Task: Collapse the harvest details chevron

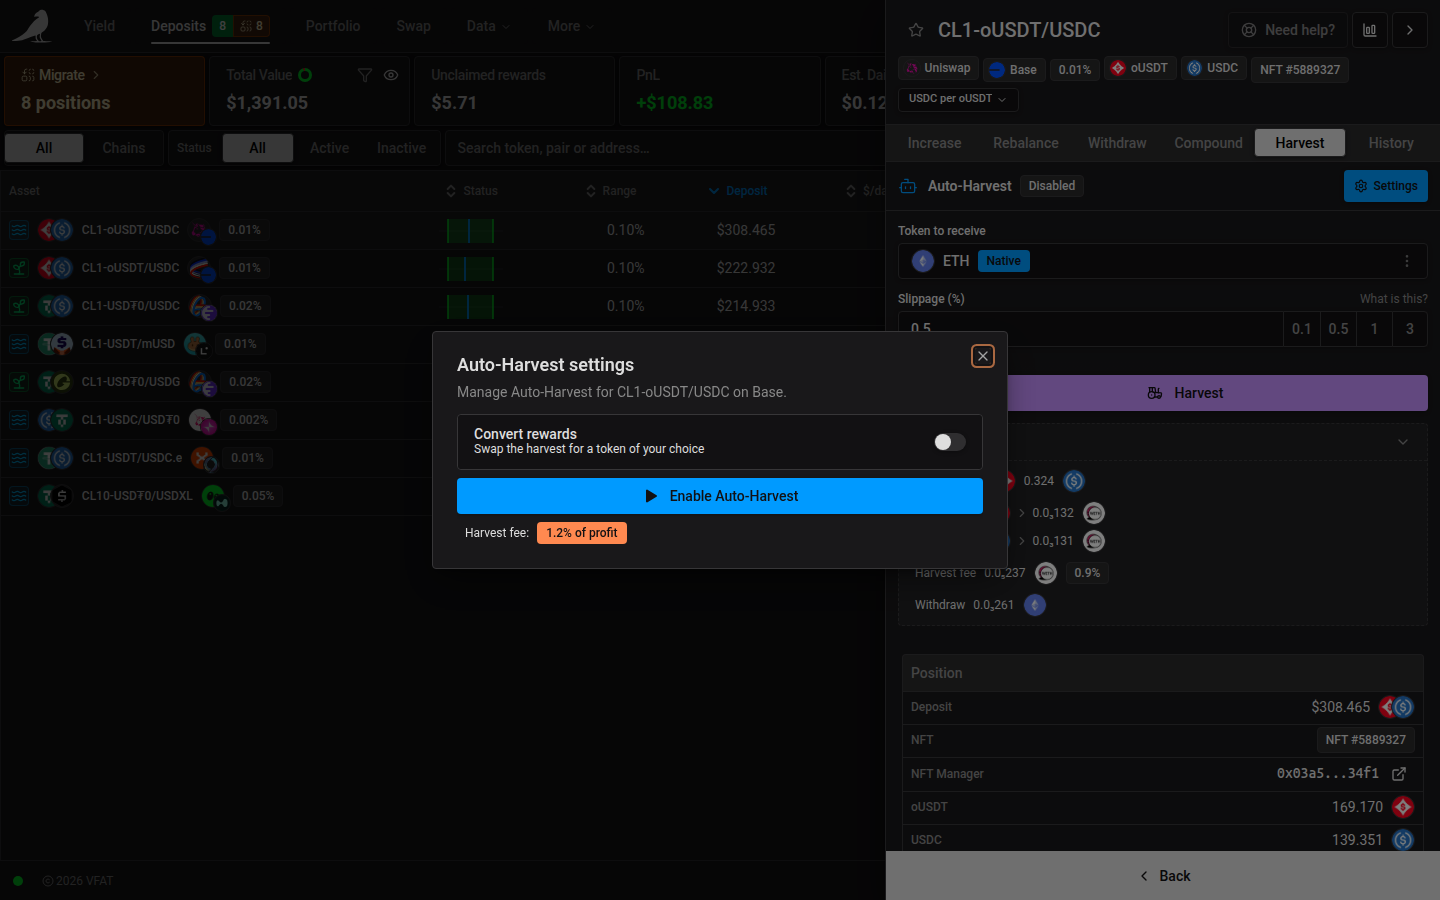Action: pyautogui.click(x=1403, y=442)
